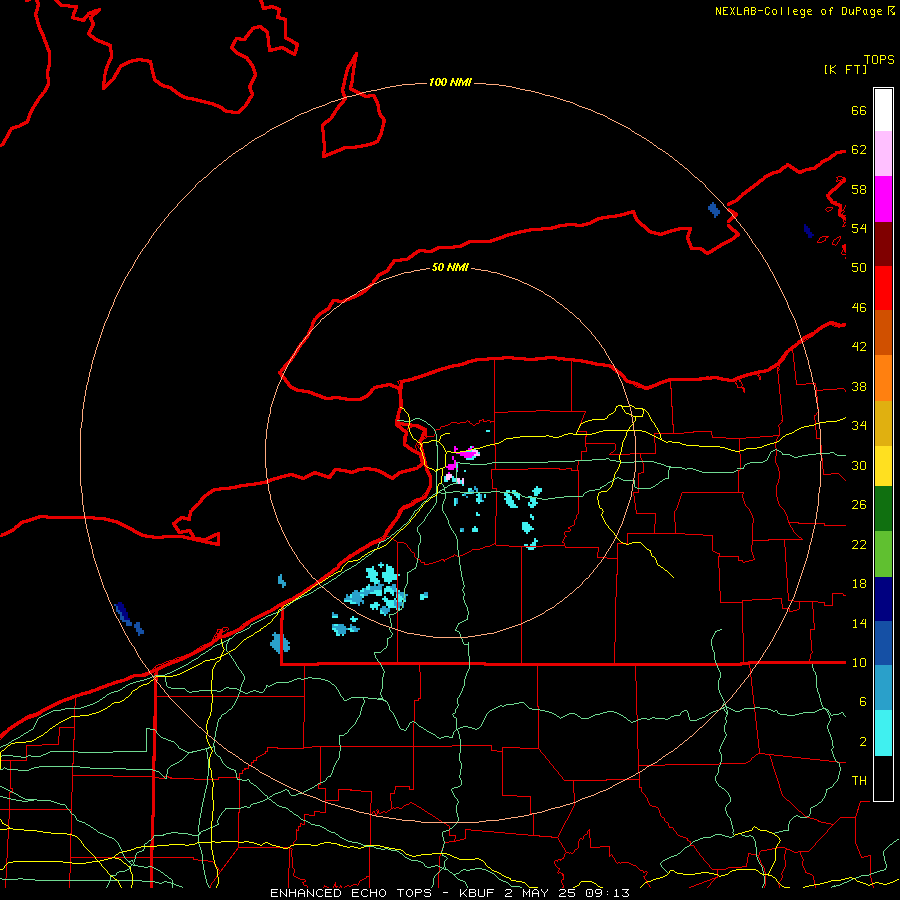The image size is (900, 900).
Task: Select the light blue swatch beside 6
Action: (883, 688)
